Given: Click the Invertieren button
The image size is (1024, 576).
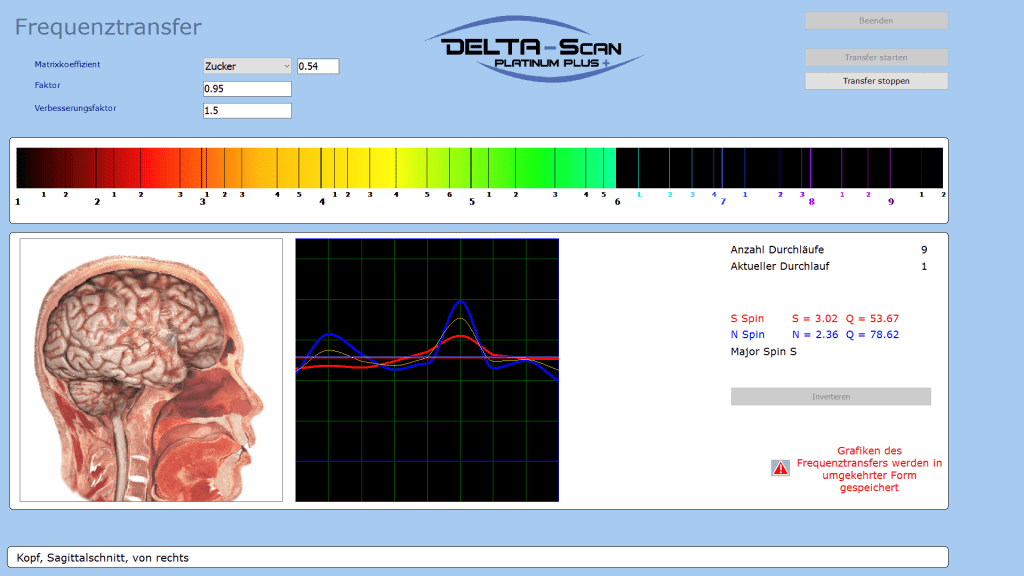Looking at the screenshot, I should (830, 397).
